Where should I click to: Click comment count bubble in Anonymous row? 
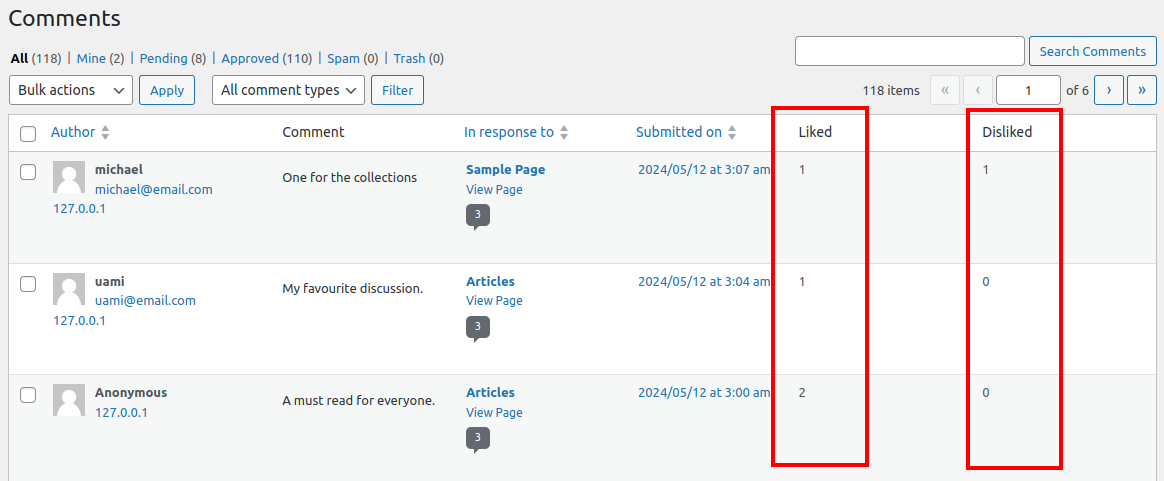478,440
